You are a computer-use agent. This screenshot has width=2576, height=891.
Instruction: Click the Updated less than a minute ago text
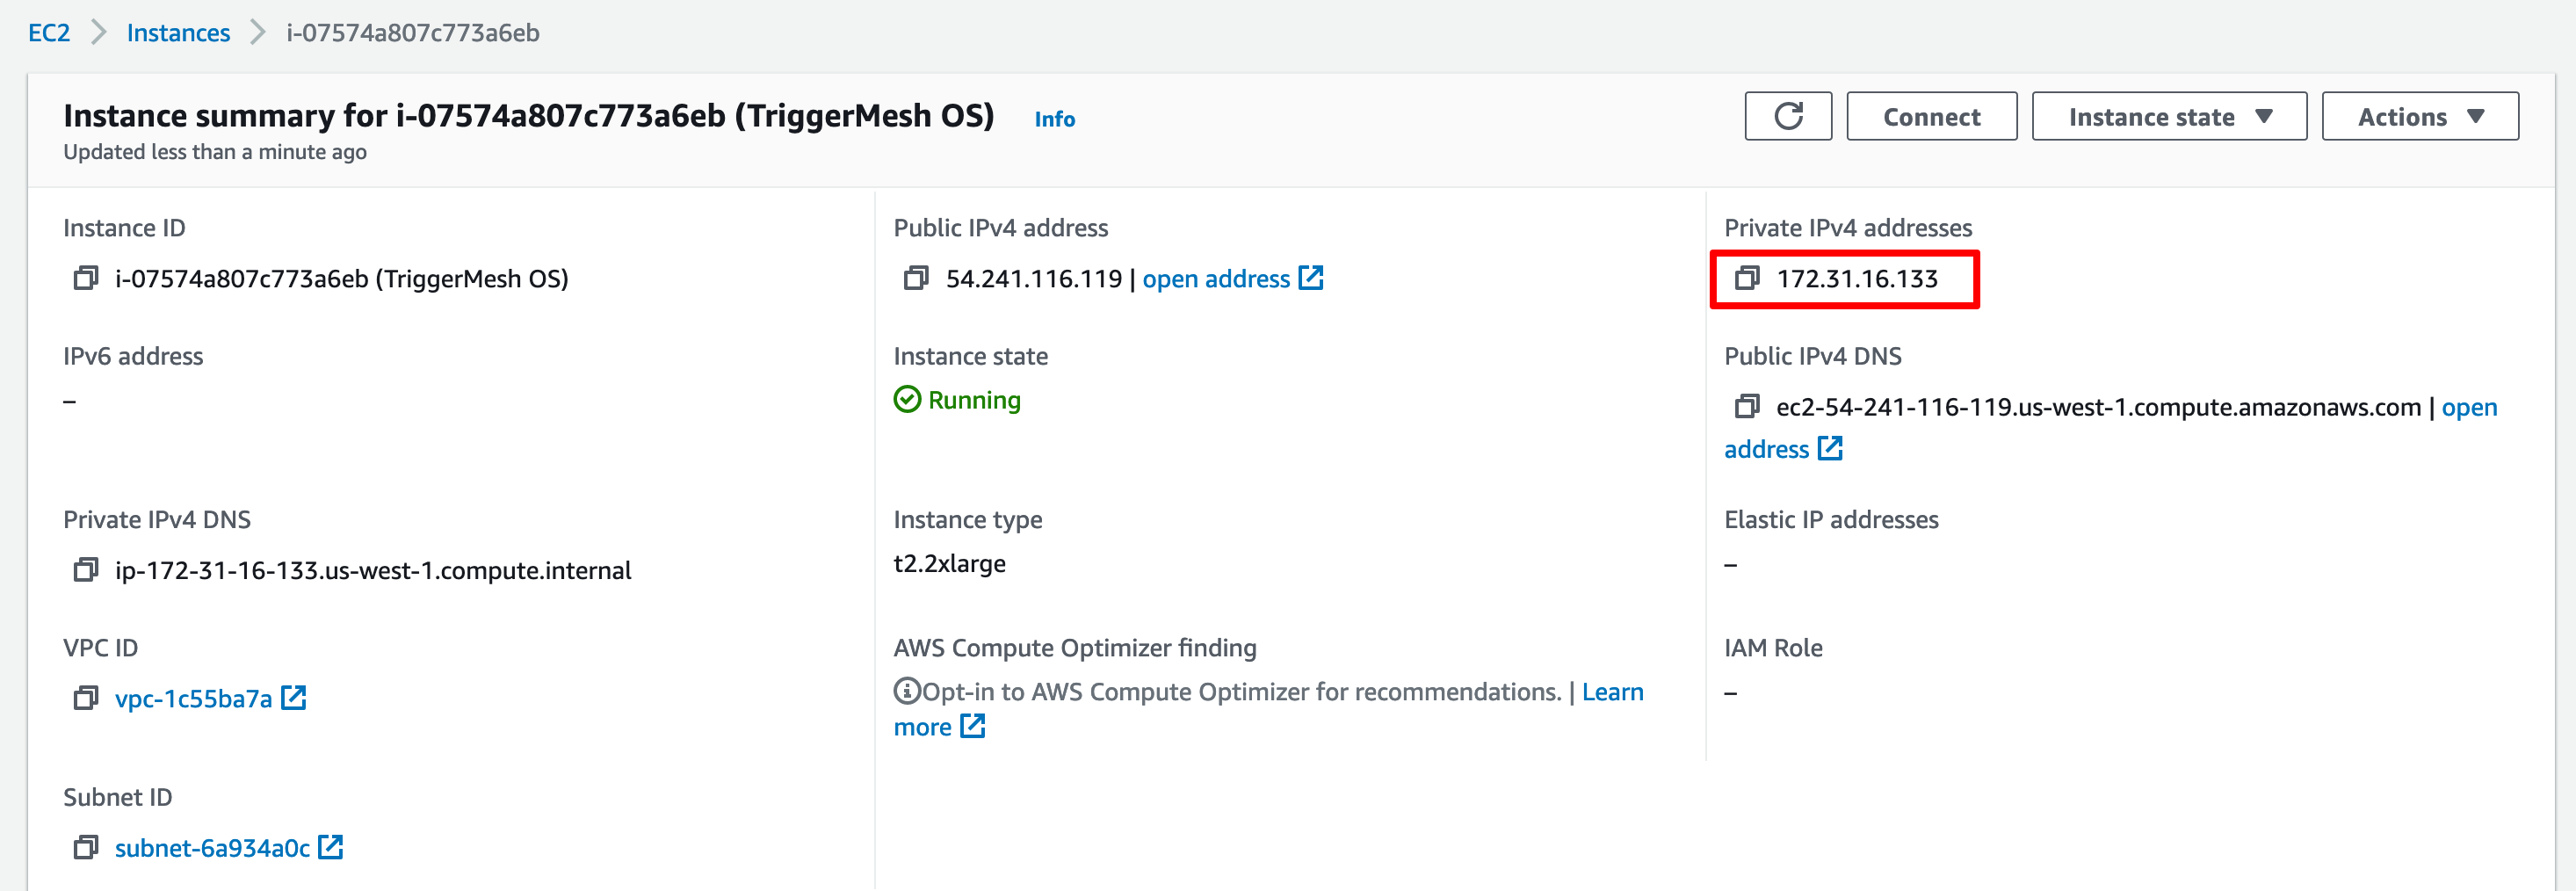tap(215, 152)
